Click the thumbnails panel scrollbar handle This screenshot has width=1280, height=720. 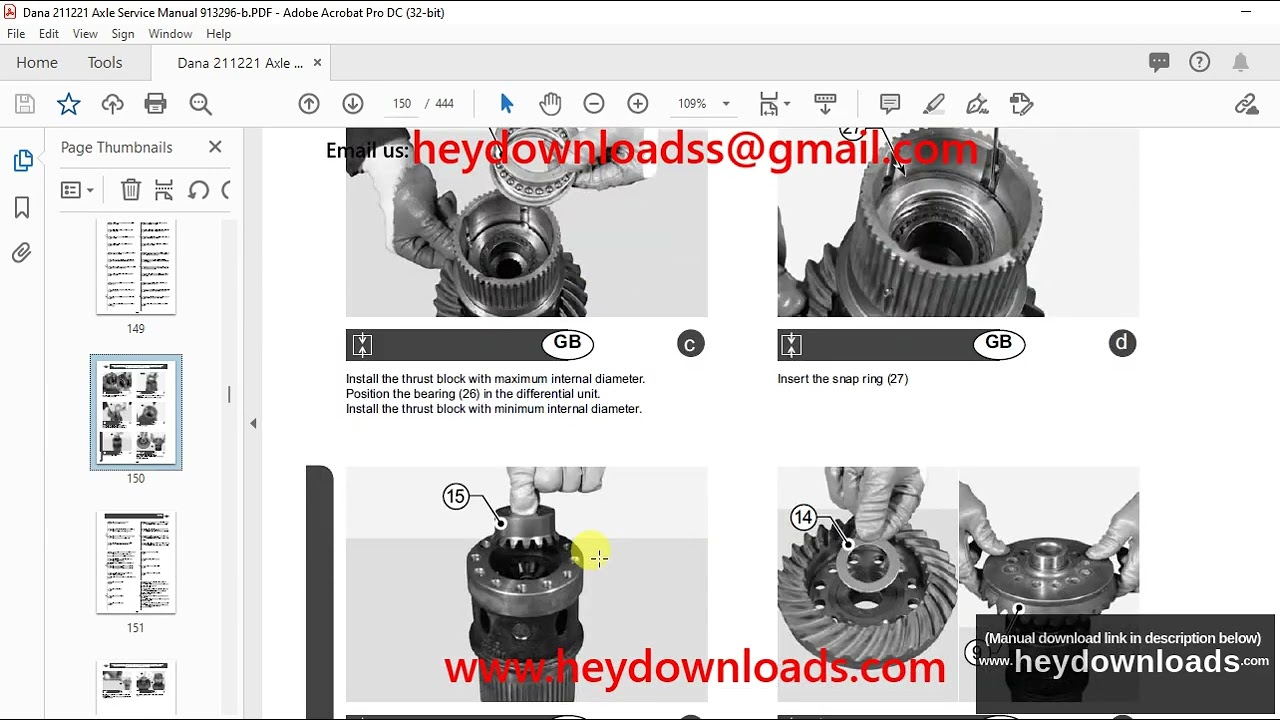[229, 394]
